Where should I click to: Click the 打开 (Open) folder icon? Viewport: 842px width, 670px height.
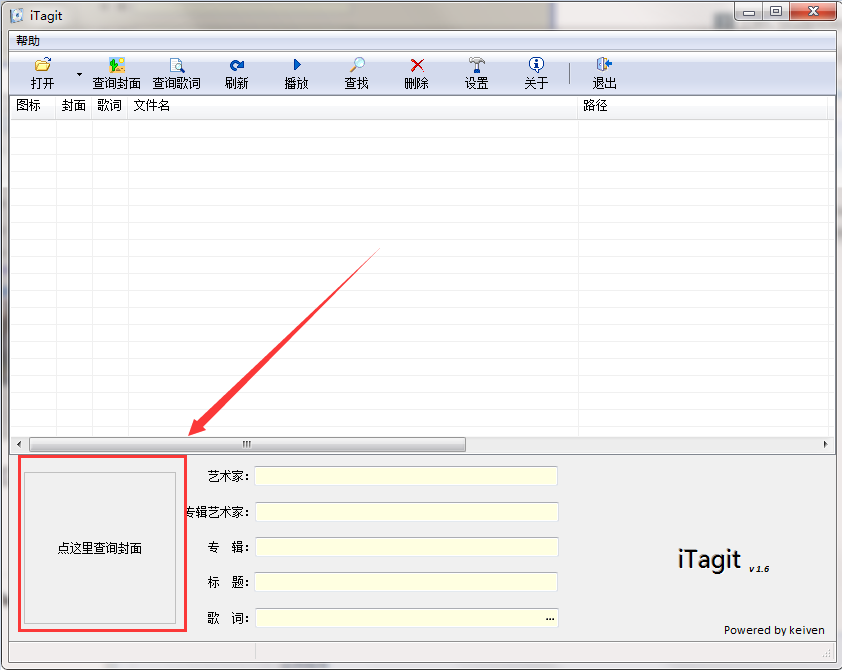point(42,65)
